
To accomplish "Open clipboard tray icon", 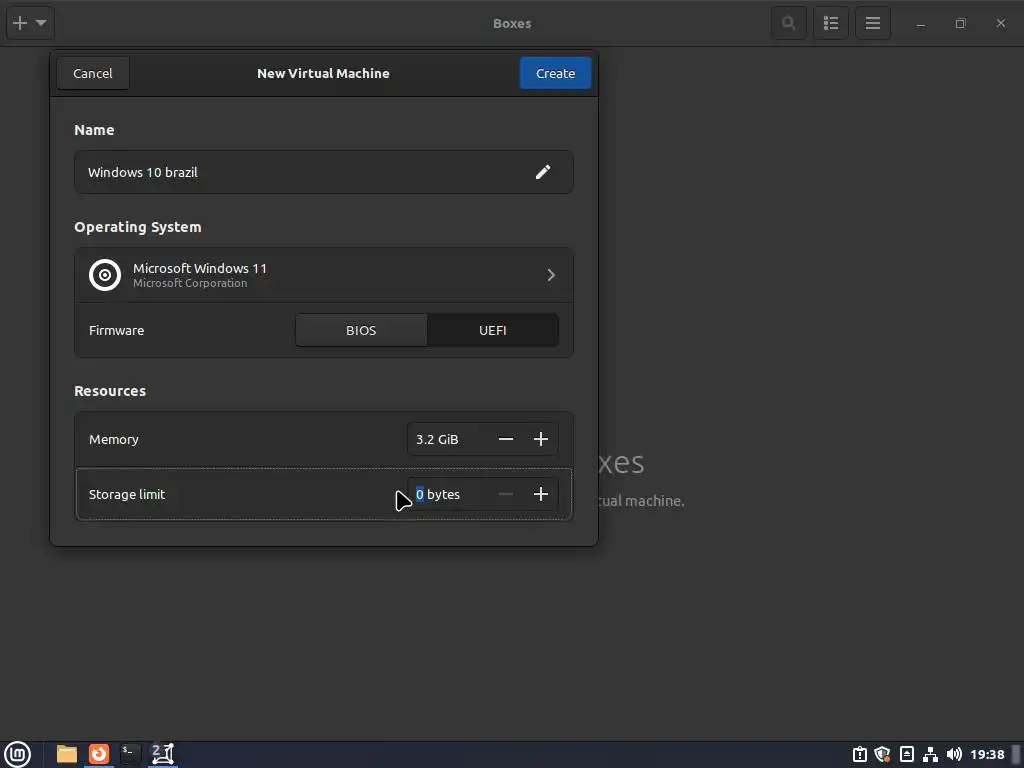I will click(x=860, y=754).
